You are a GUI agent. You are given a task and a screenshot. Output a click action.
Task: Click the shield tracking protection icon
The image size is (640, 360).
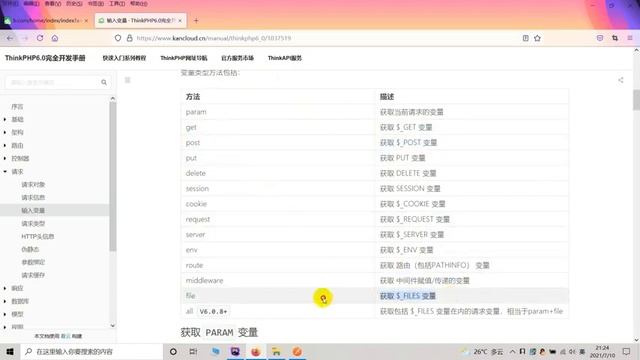118,38
